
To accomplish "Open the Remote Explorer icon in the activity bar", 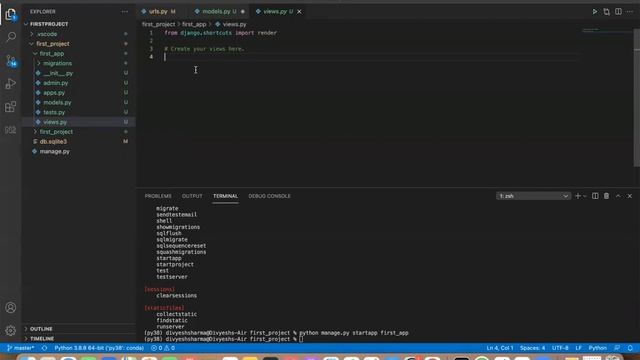I will [x=11, y=130].
